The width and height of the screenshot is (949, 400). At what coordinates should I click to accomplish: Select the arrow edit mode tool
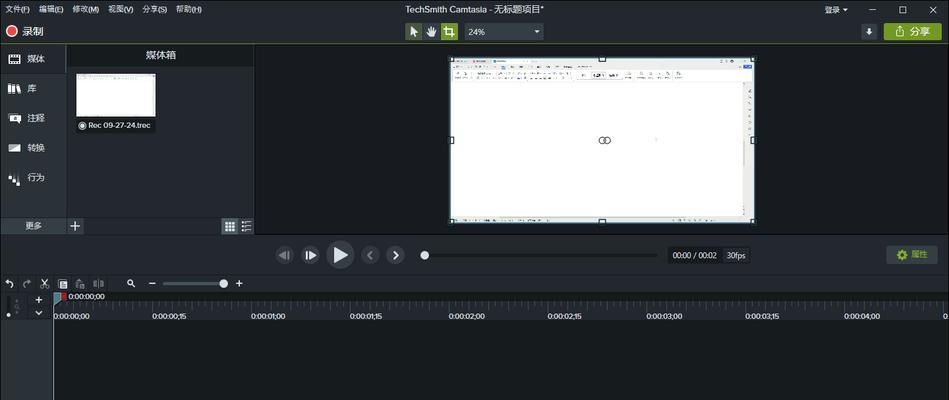tap(414, 32)
